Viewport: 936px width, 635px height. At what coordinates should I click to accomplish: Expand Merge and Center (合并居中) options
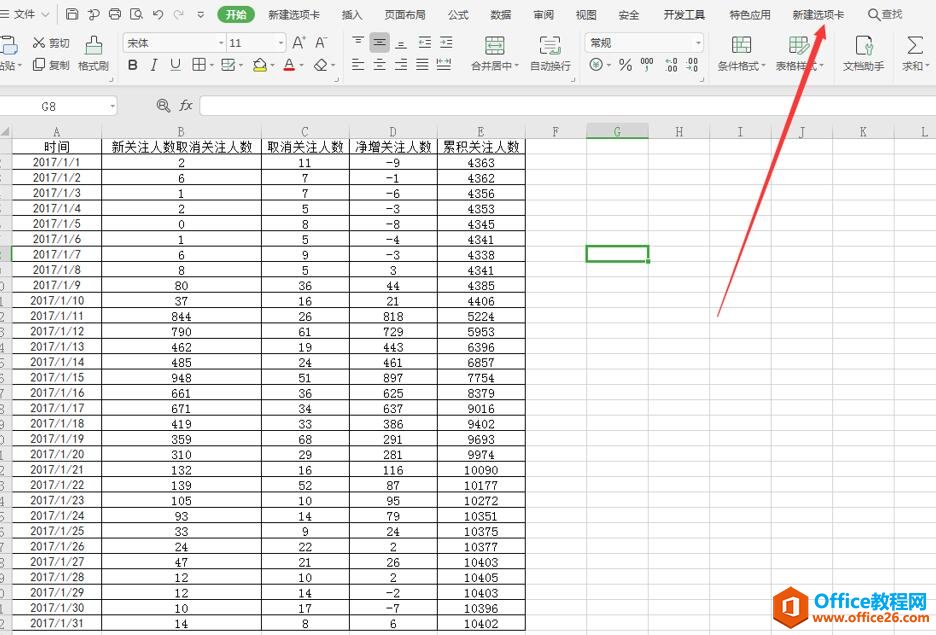click(x=516, y=66)
